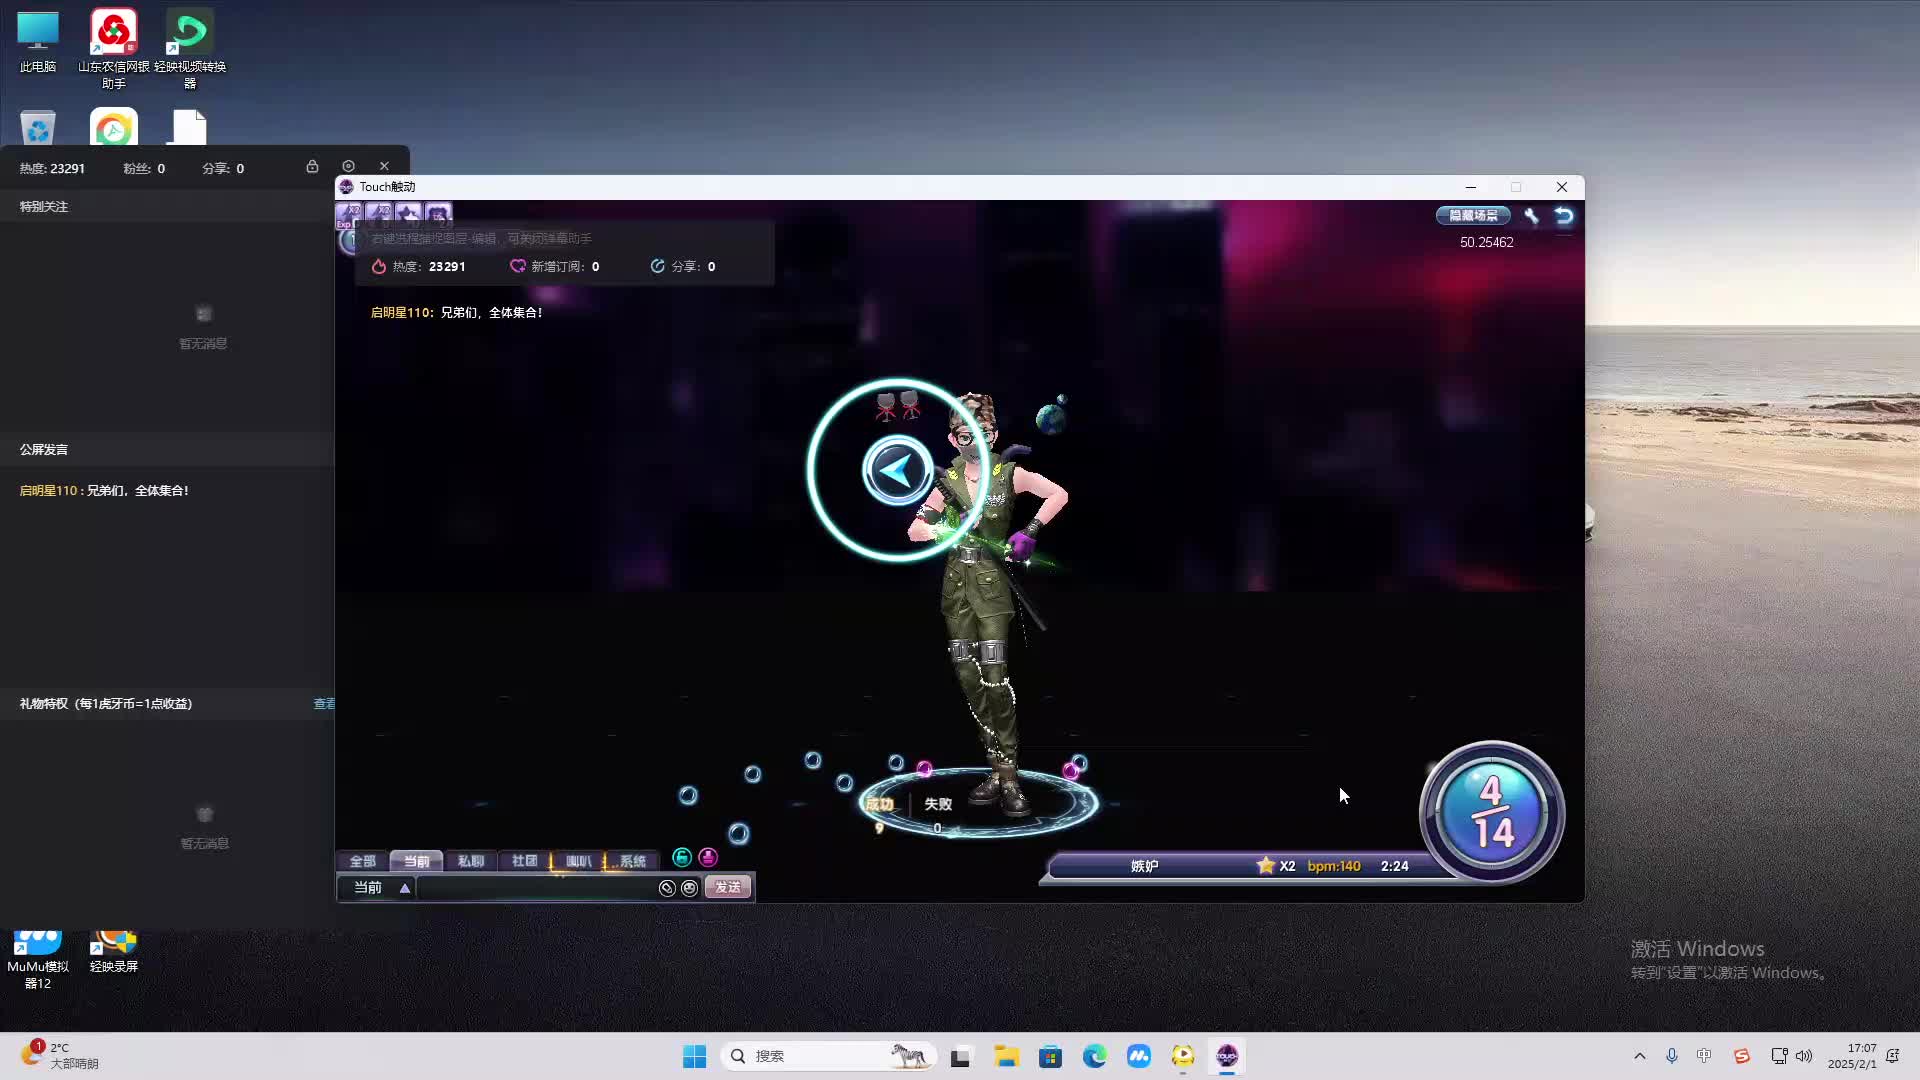This screenshot has width=1920, height=1080.
Task: Open the emoji picker beside the chat input
Action: coord(689,888)
